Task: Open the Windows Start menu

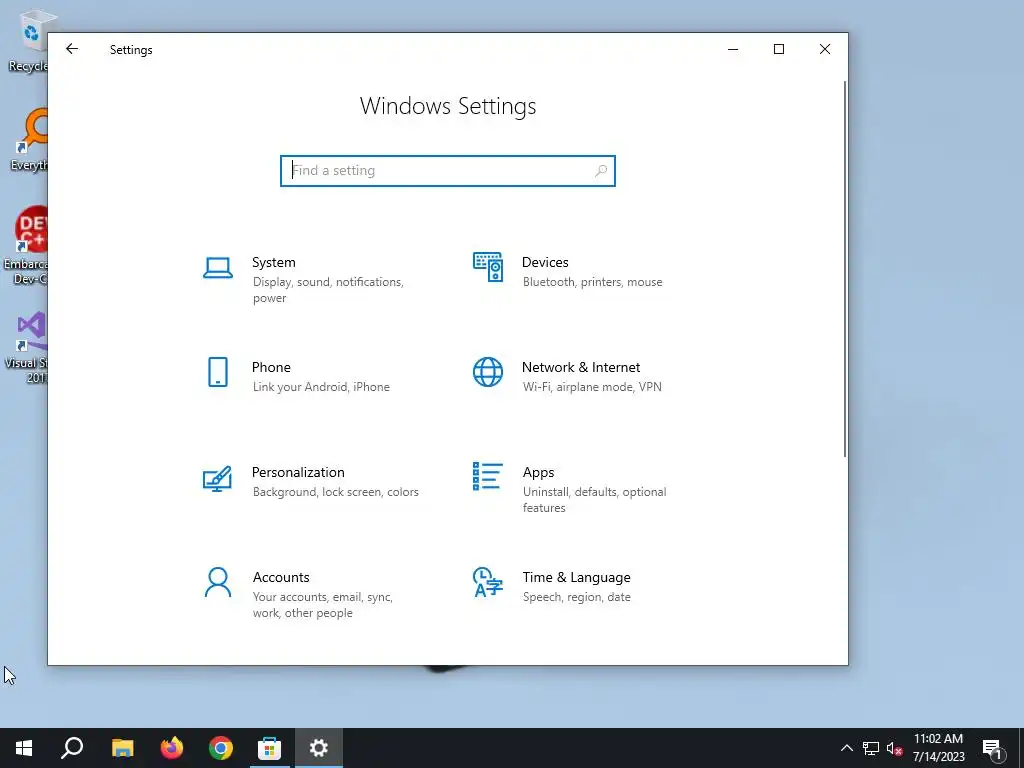Action: click(24, 748)
